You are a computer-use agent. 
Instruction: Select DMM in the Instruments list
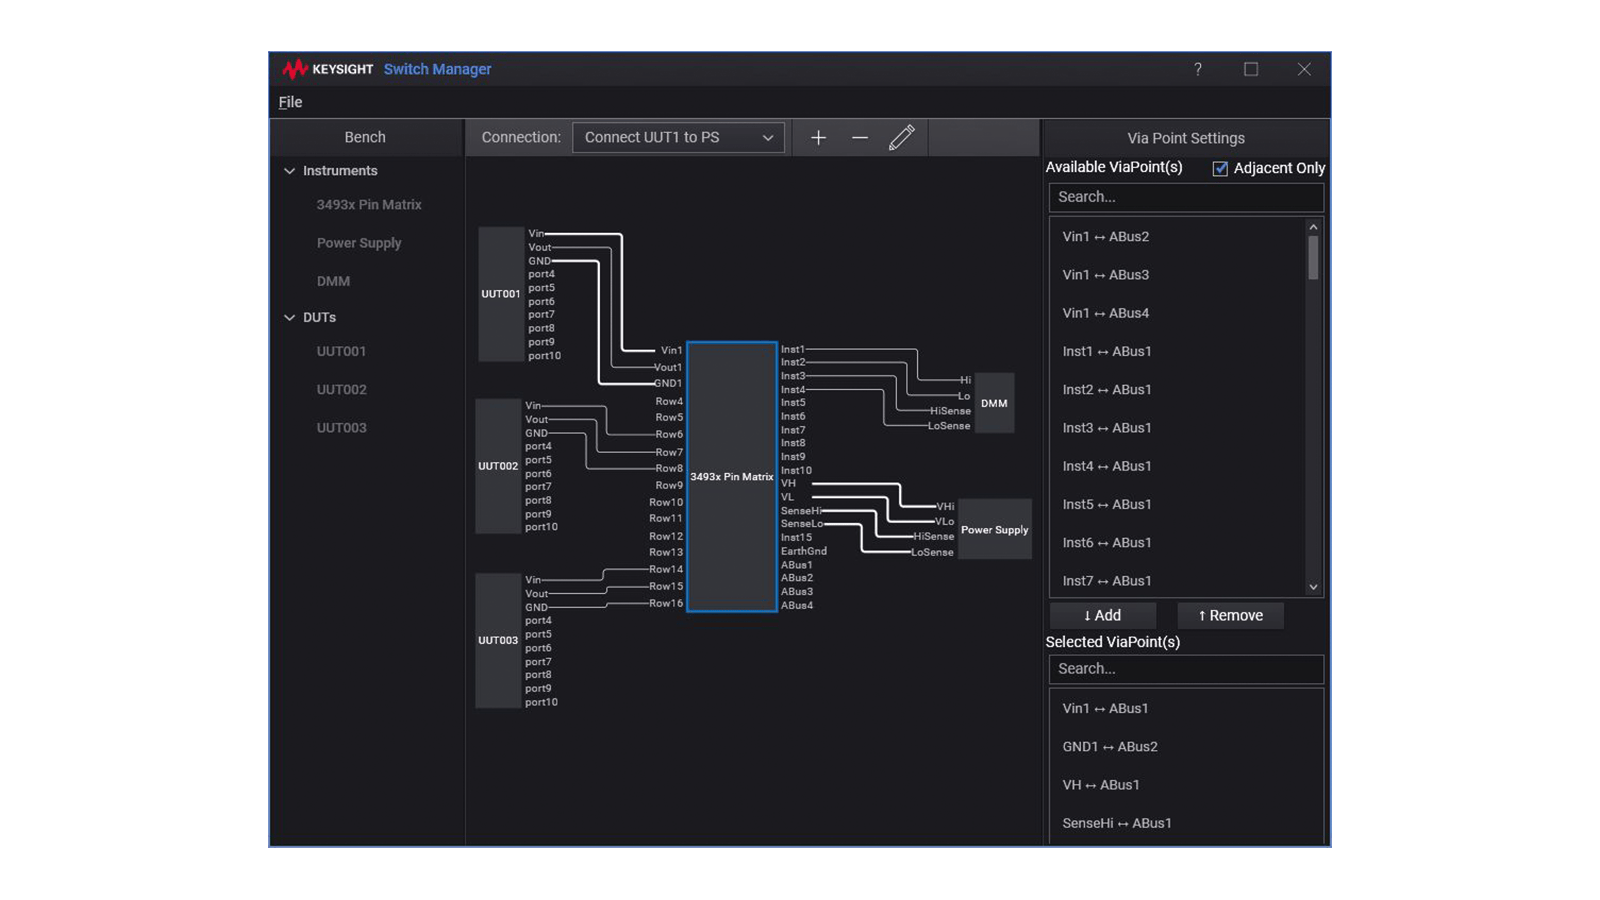[x=333, y=281]
